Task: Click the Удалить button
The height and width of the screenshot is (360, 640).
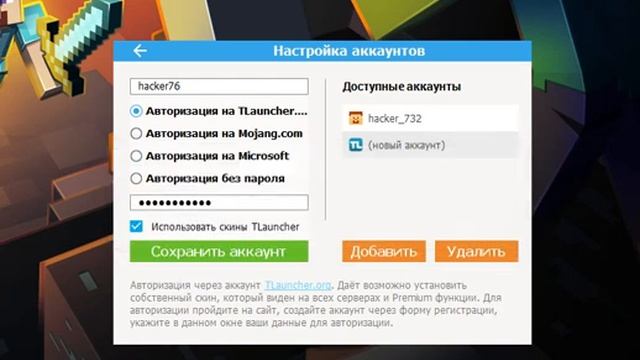Action: pos(476,251)
